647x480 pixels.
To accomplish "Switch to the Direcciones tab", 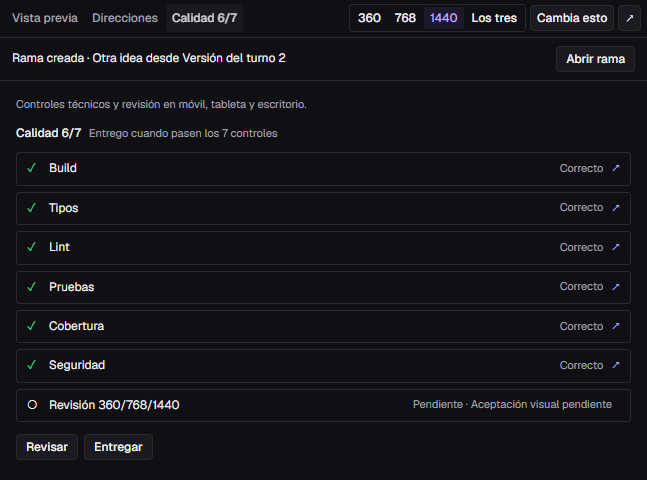I will point(125,18).
